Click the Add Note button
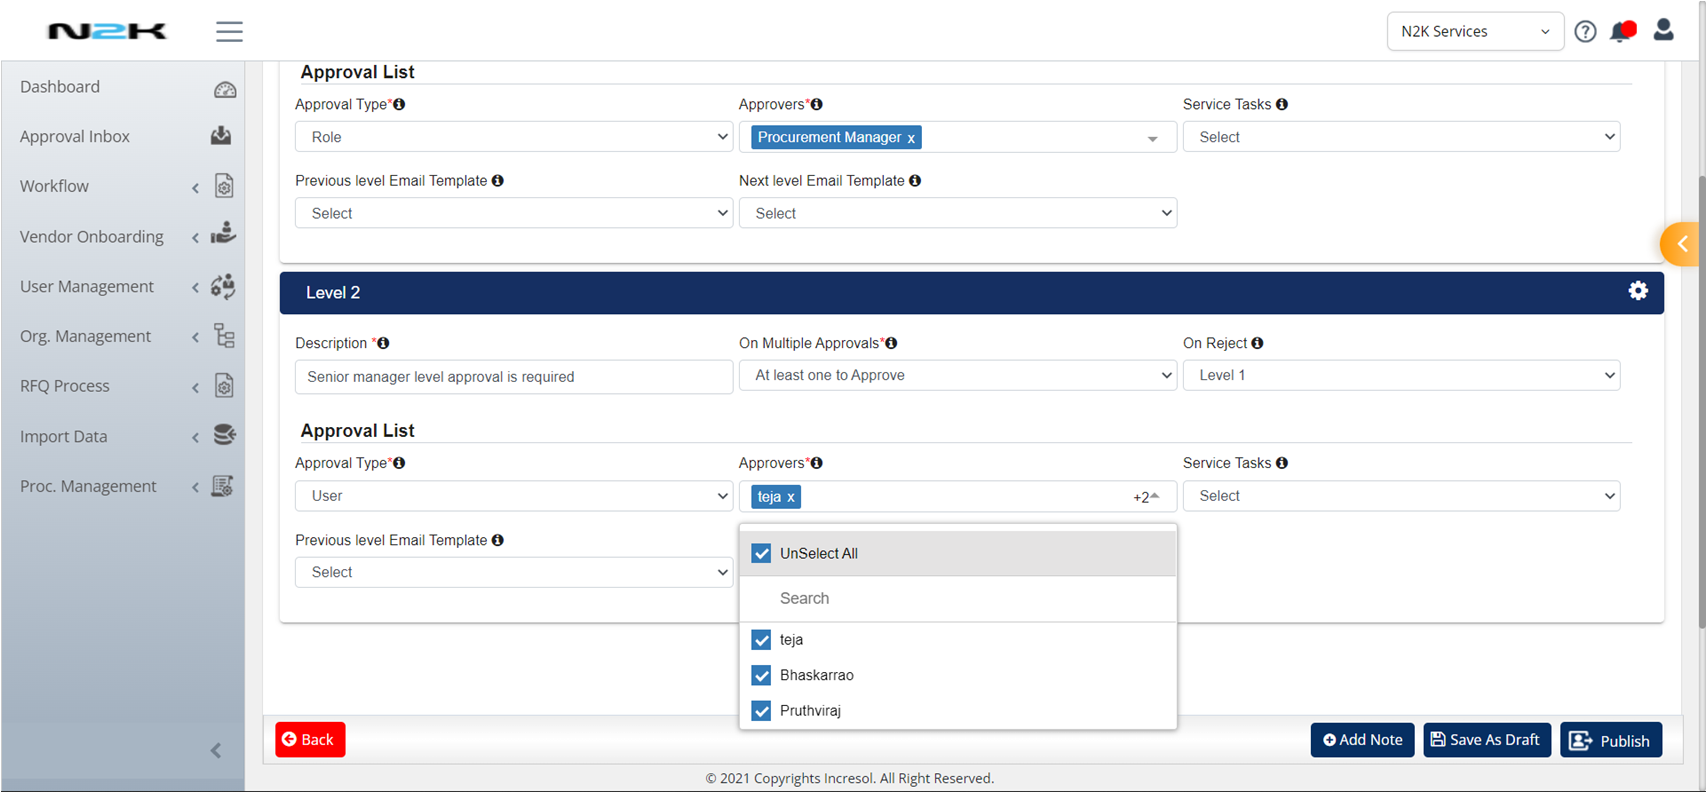Viewport: 1707px width, 793px height. click(x=1362, y=740)
